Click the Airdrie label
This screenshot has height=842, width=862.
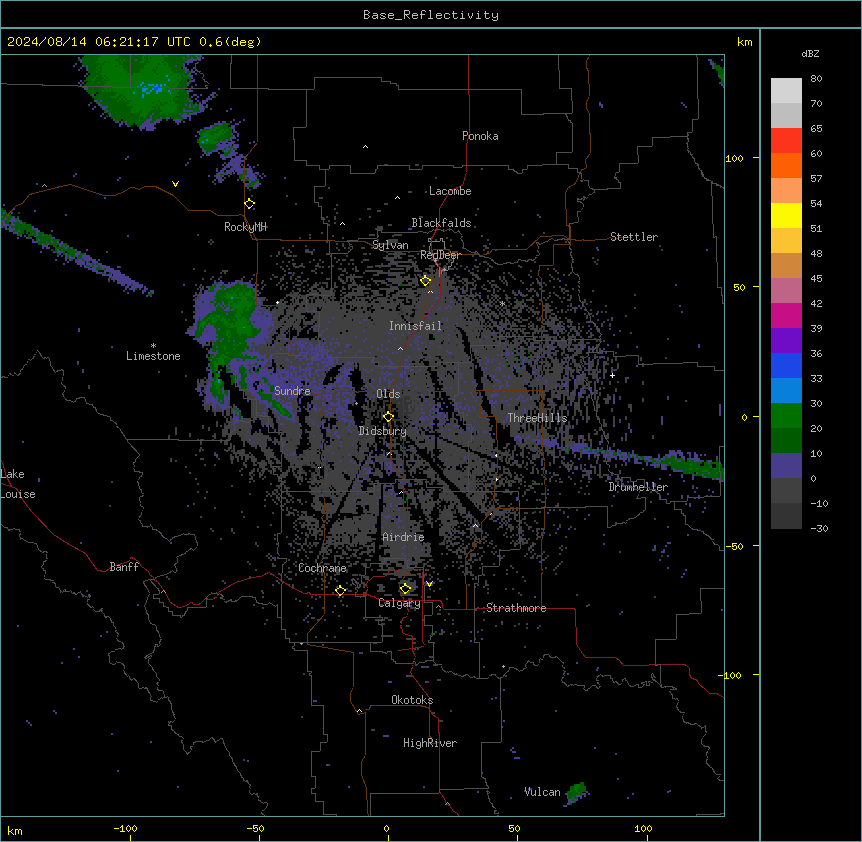click(x=404, y=537)
